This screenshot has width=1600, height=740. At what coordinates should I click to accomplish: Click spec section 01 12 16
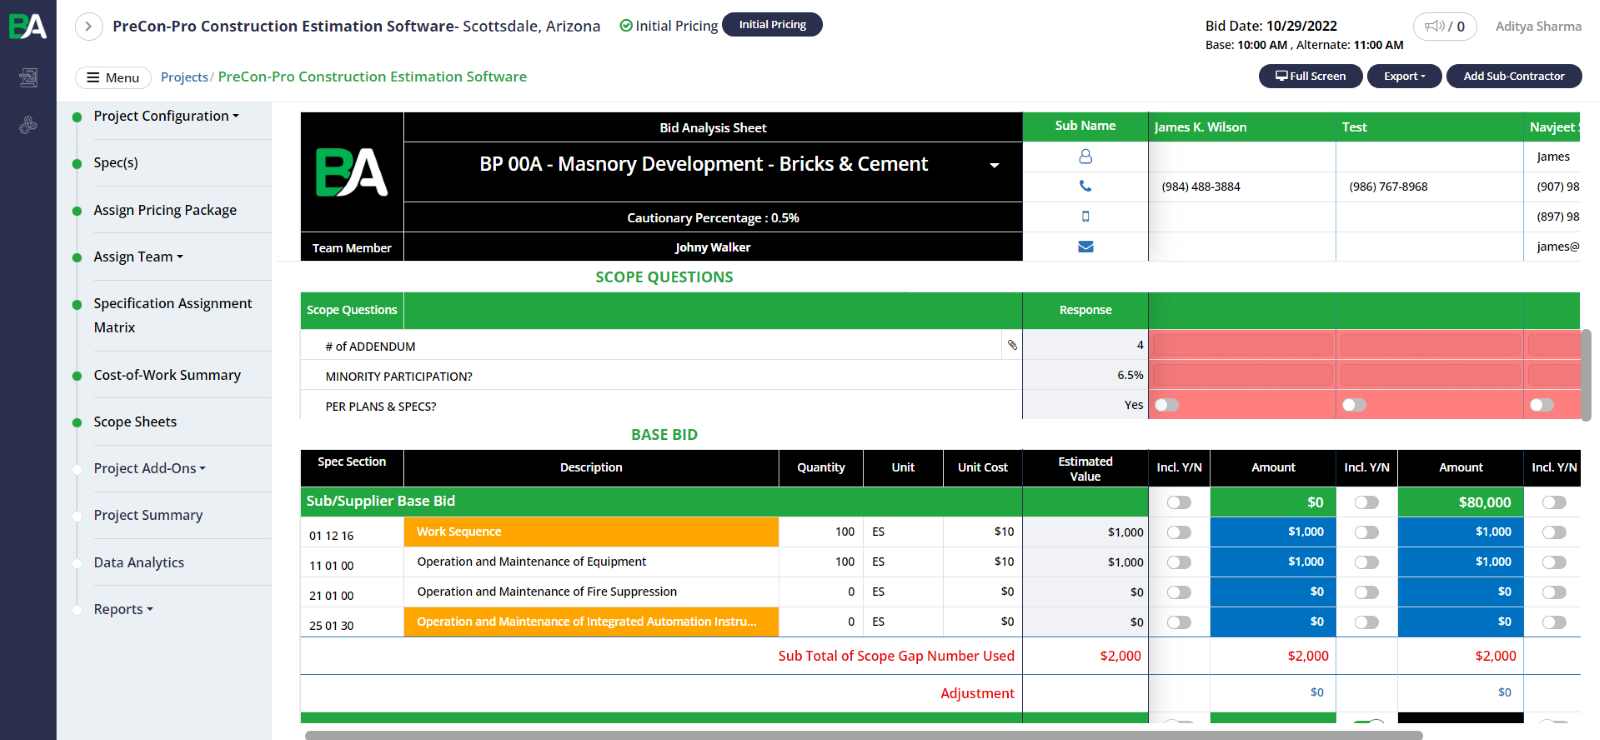coord(331,536)
